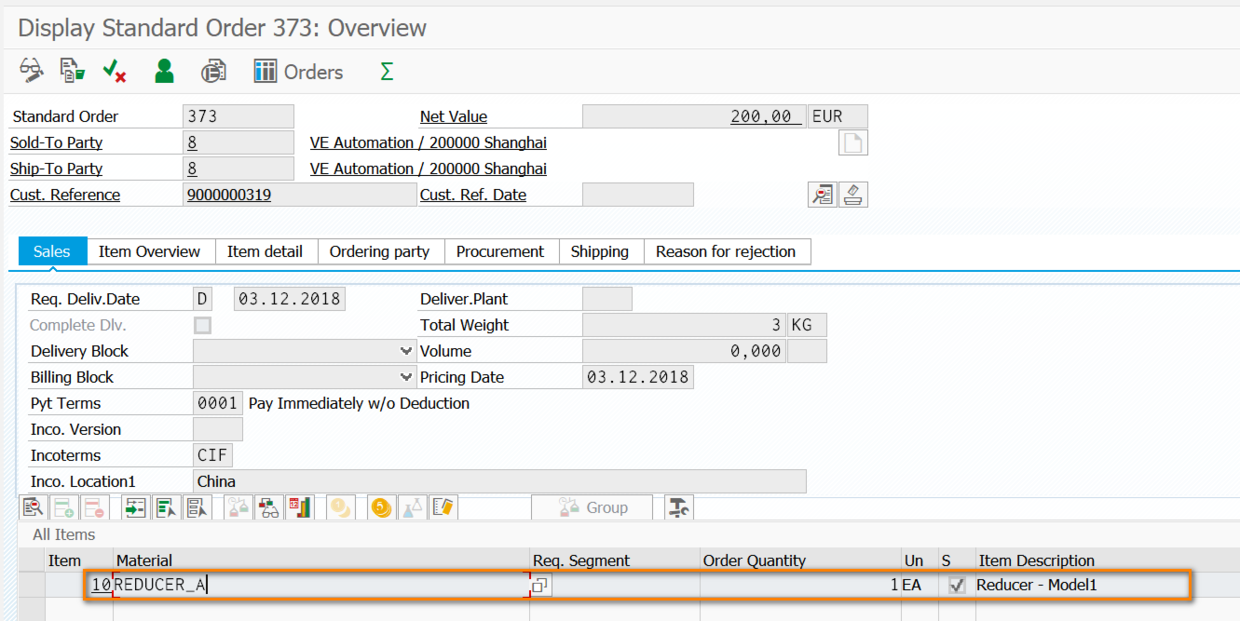The width and height of the screenshot is (1240, 621).
Task: Click the Pricing Date field
Action: 638,377
